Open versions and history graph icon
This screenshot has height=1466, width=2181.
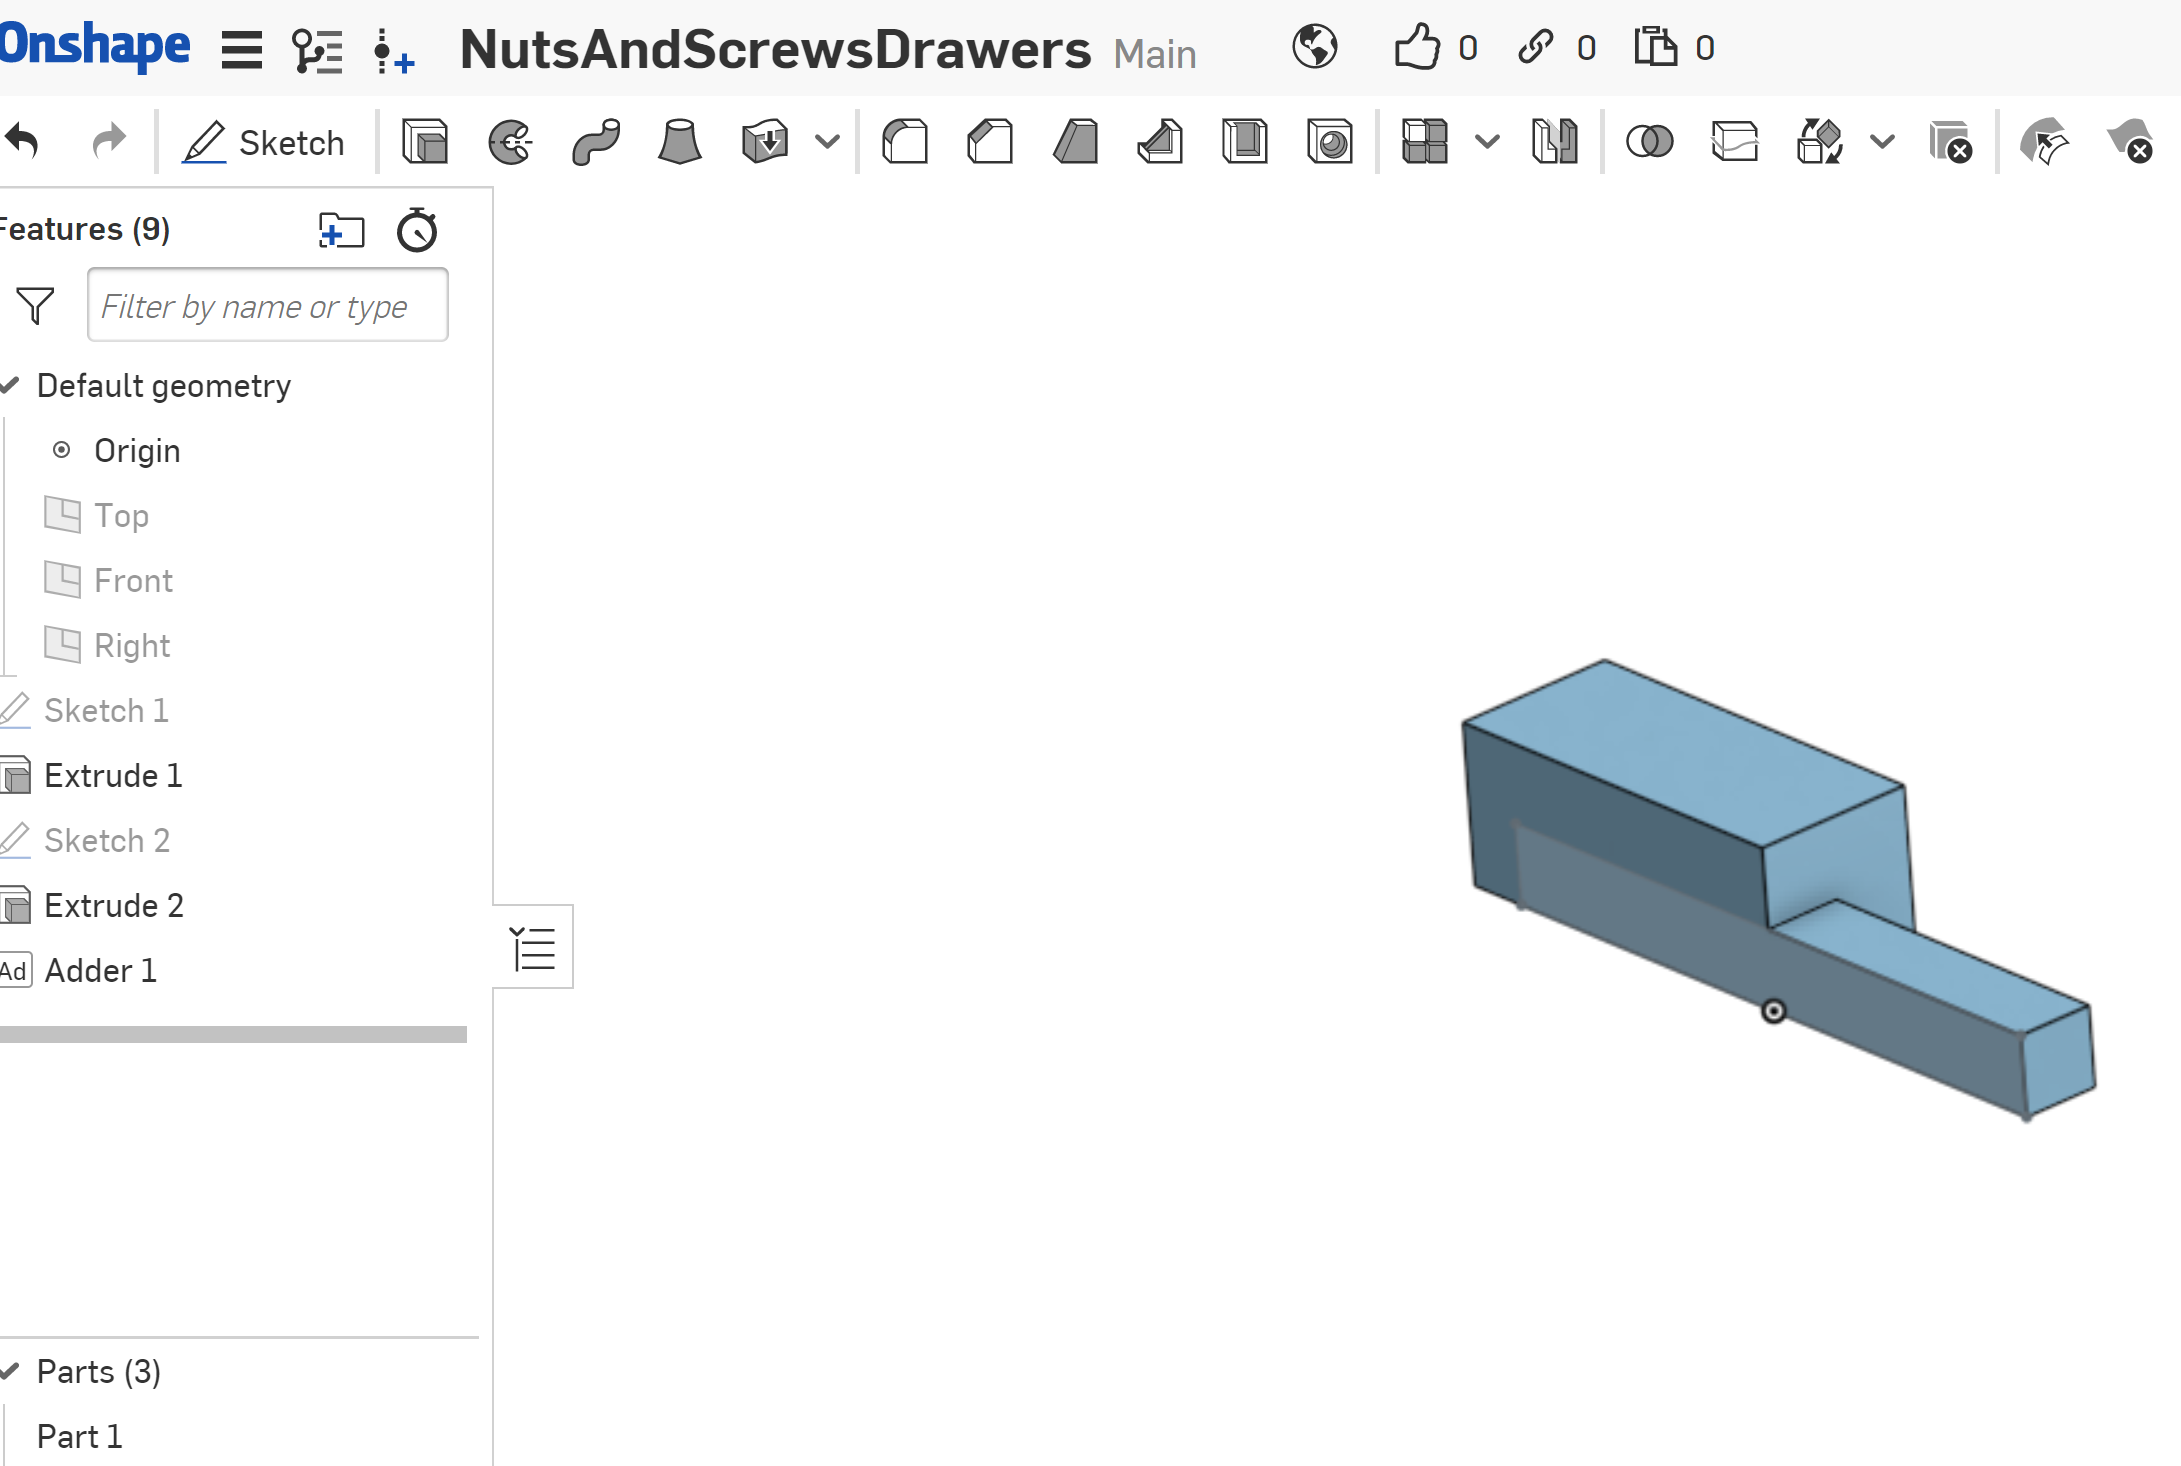pyautogui.click(x=317, y=50)
